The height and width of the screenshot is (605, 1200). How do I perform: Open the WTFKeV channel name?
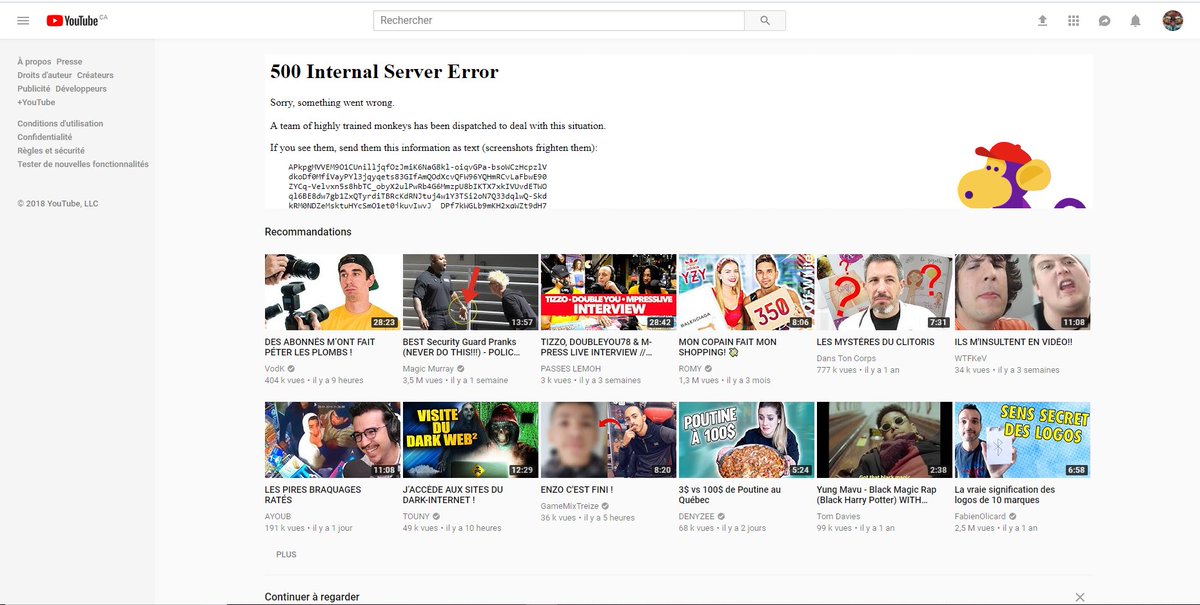tap(971, 358)
